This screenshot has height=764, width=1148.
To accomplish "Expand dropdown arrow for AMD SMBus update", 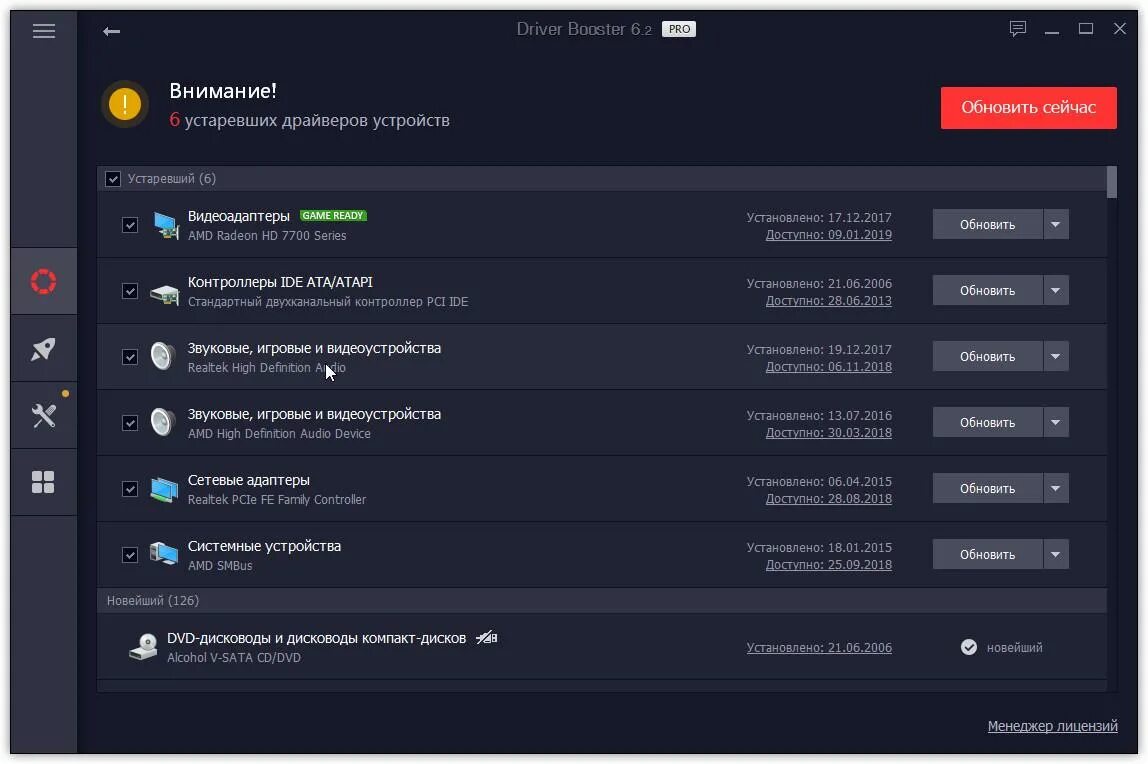I will pos(1056,553).
